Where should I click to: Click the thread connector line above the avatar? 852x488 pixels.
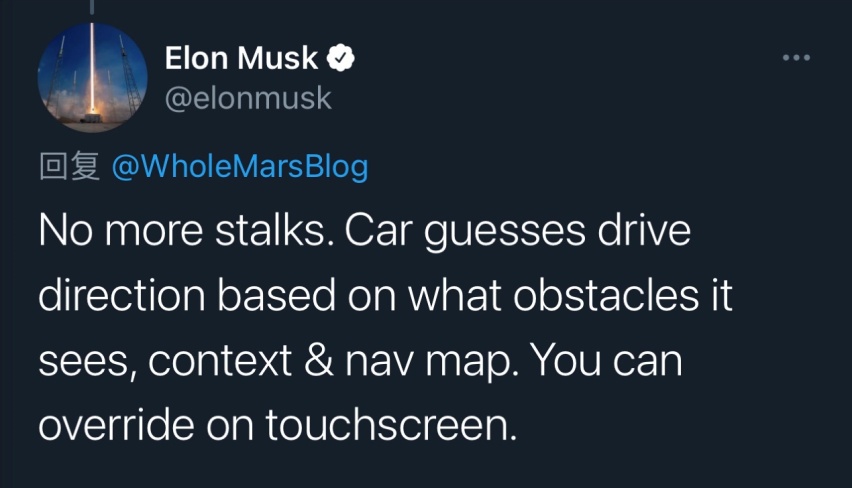click(x=92, y=7)
